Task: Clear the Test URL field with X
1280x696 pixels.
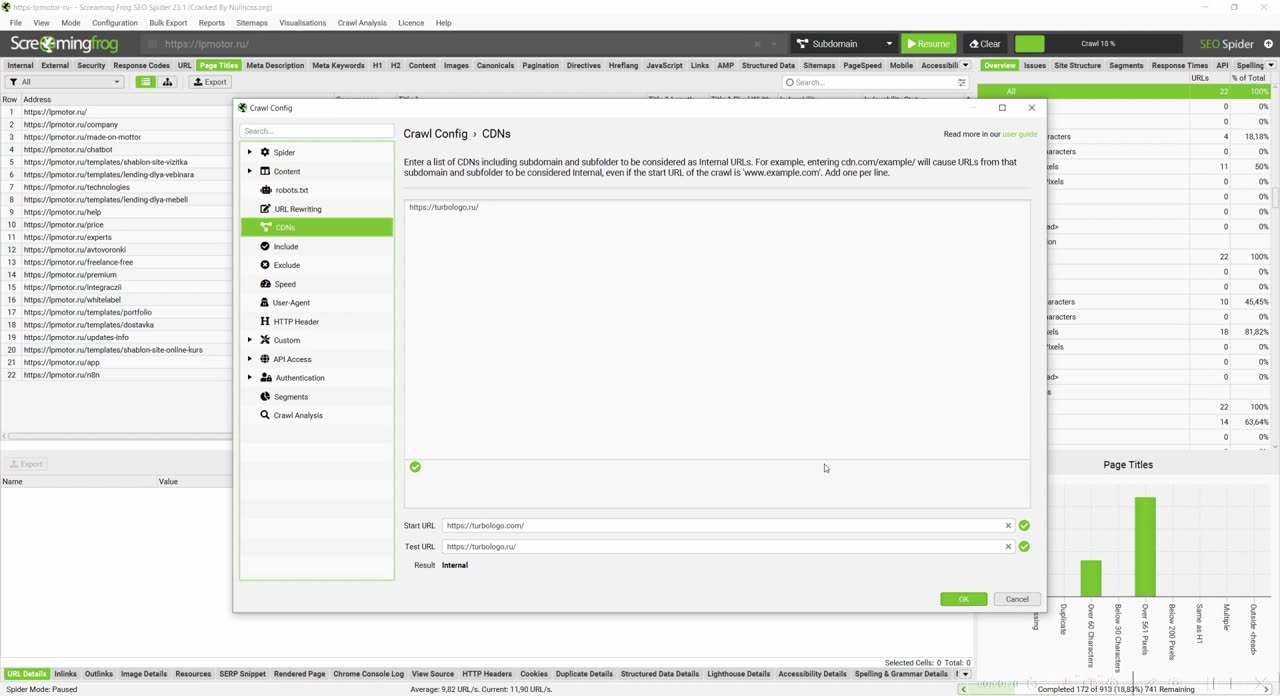Action: coord(1008,546)
